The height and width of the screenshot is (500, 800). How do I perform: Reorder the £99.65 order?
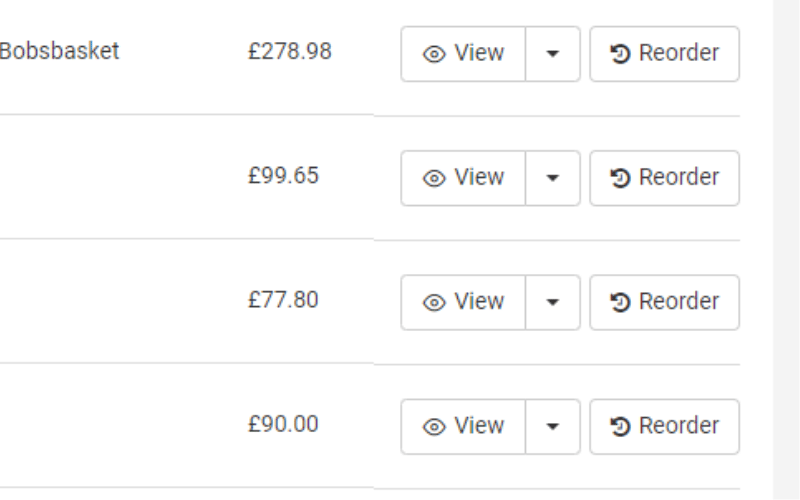[664, 178]
